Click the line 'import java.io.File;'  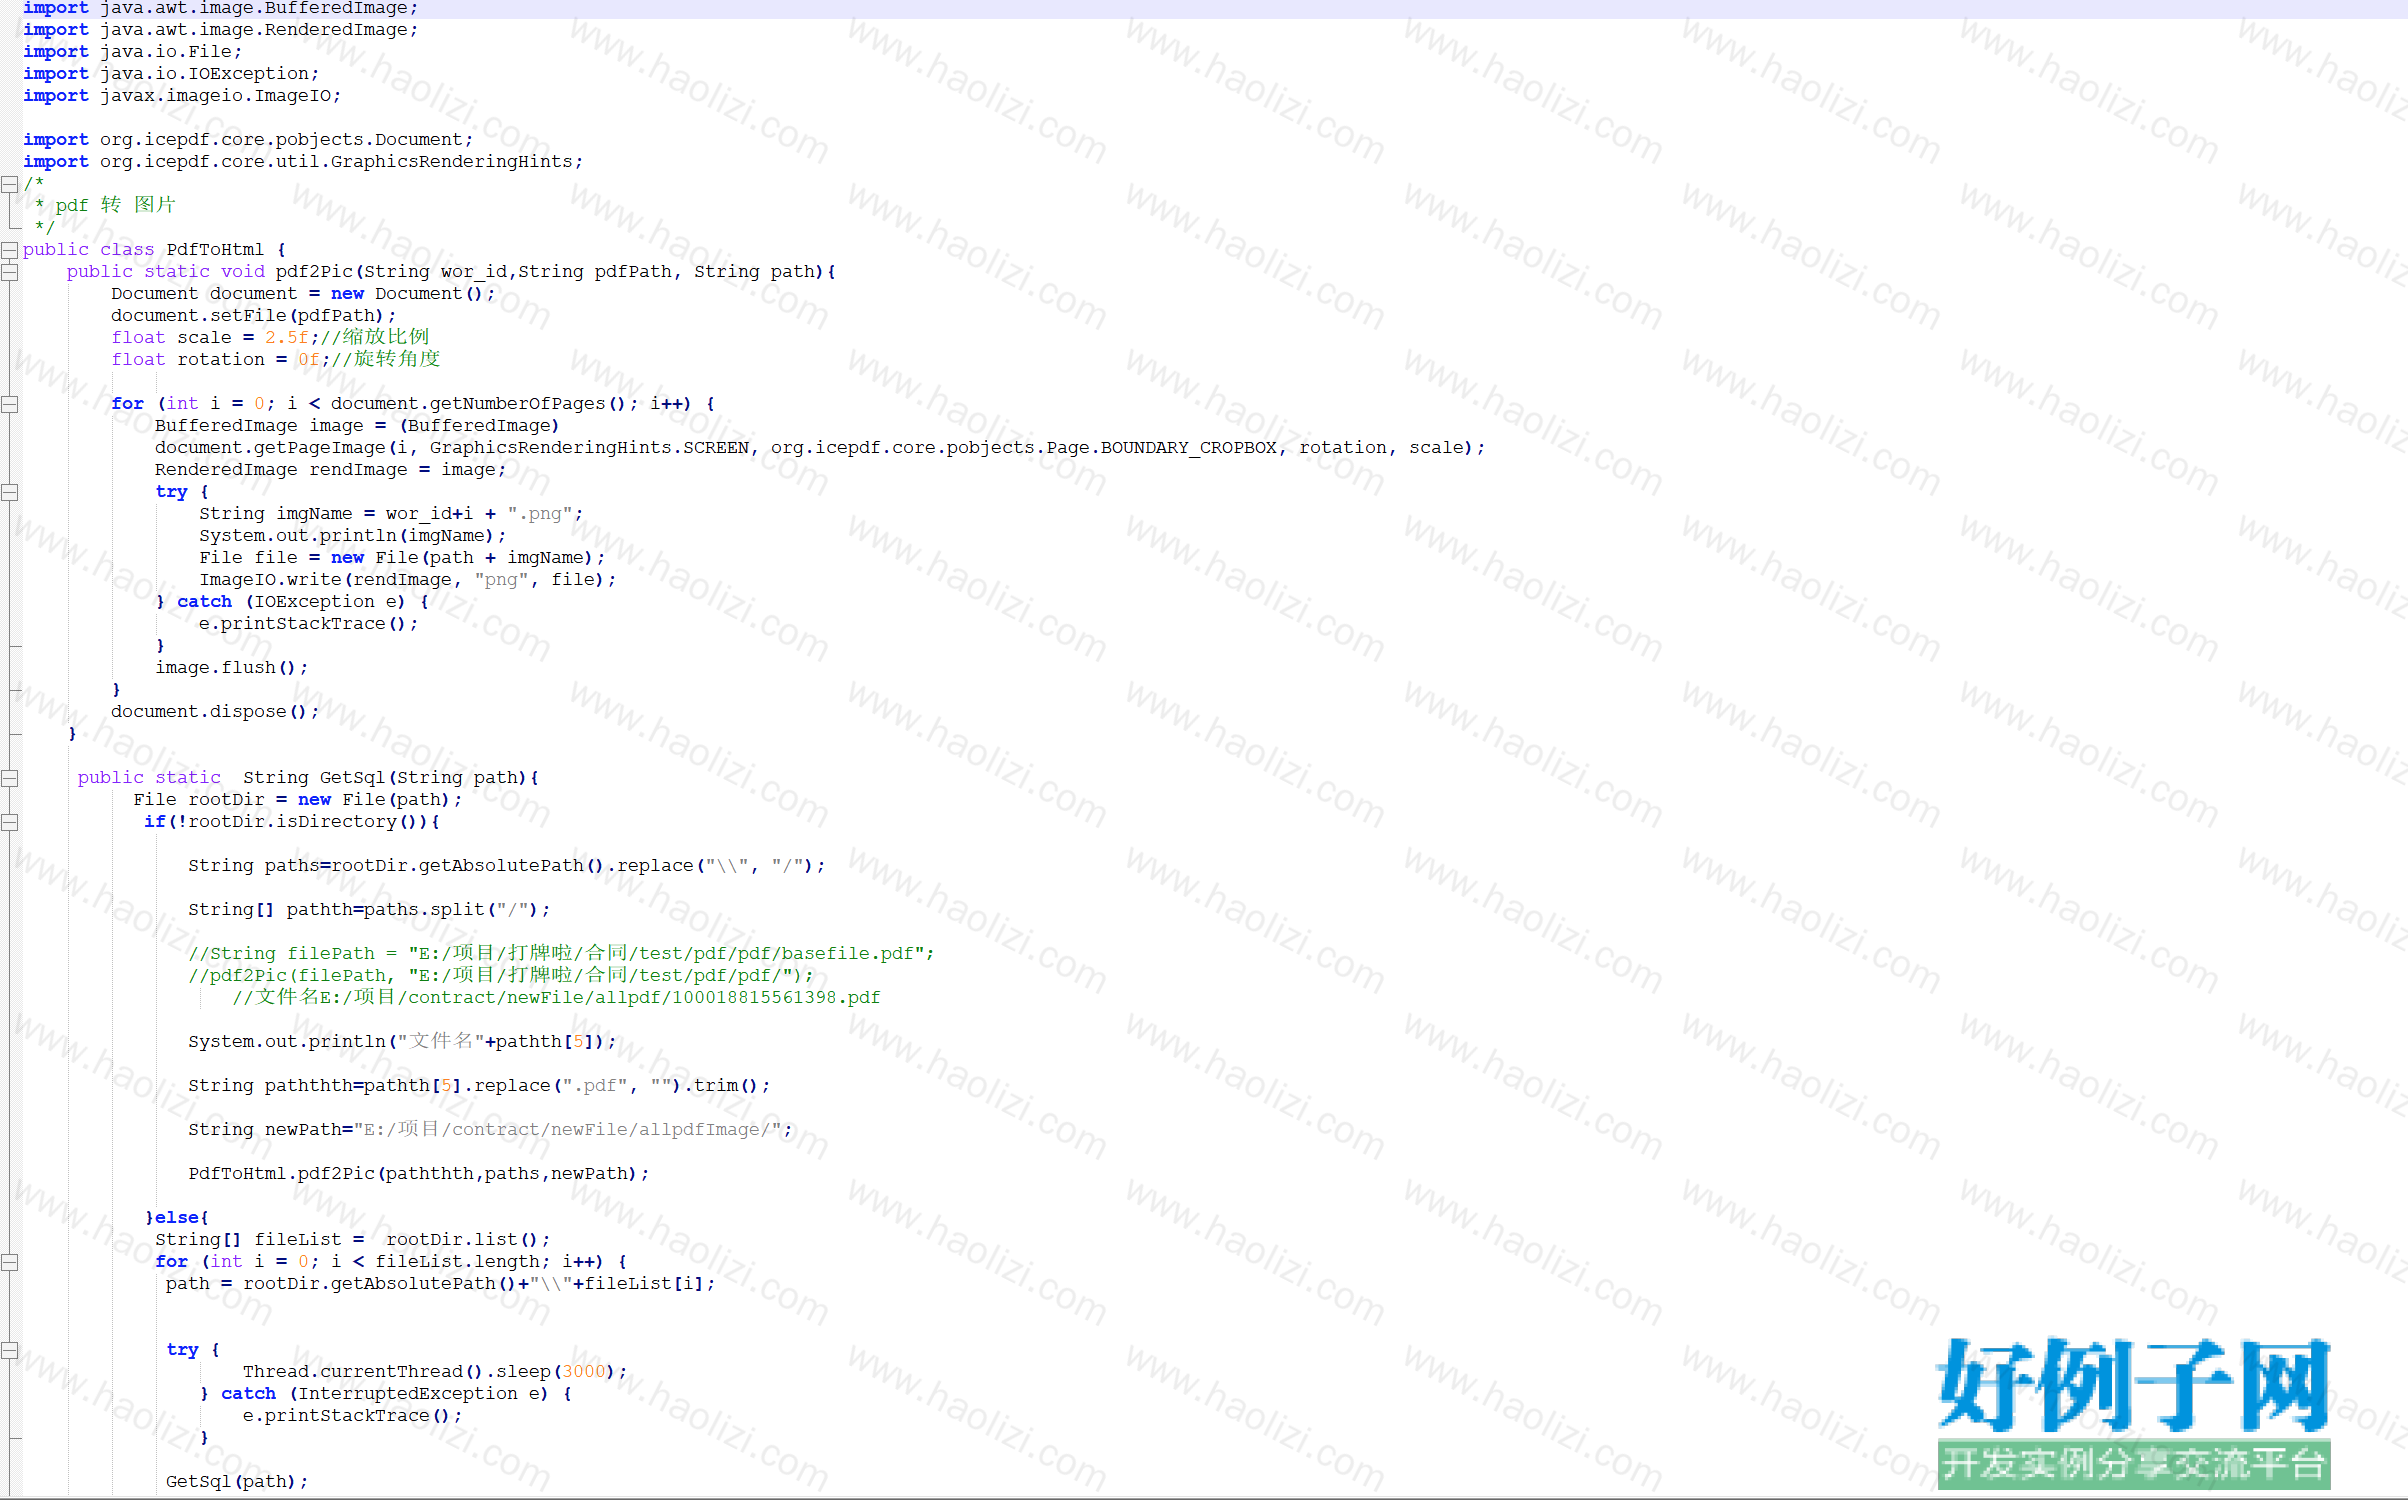coord(132,52)
